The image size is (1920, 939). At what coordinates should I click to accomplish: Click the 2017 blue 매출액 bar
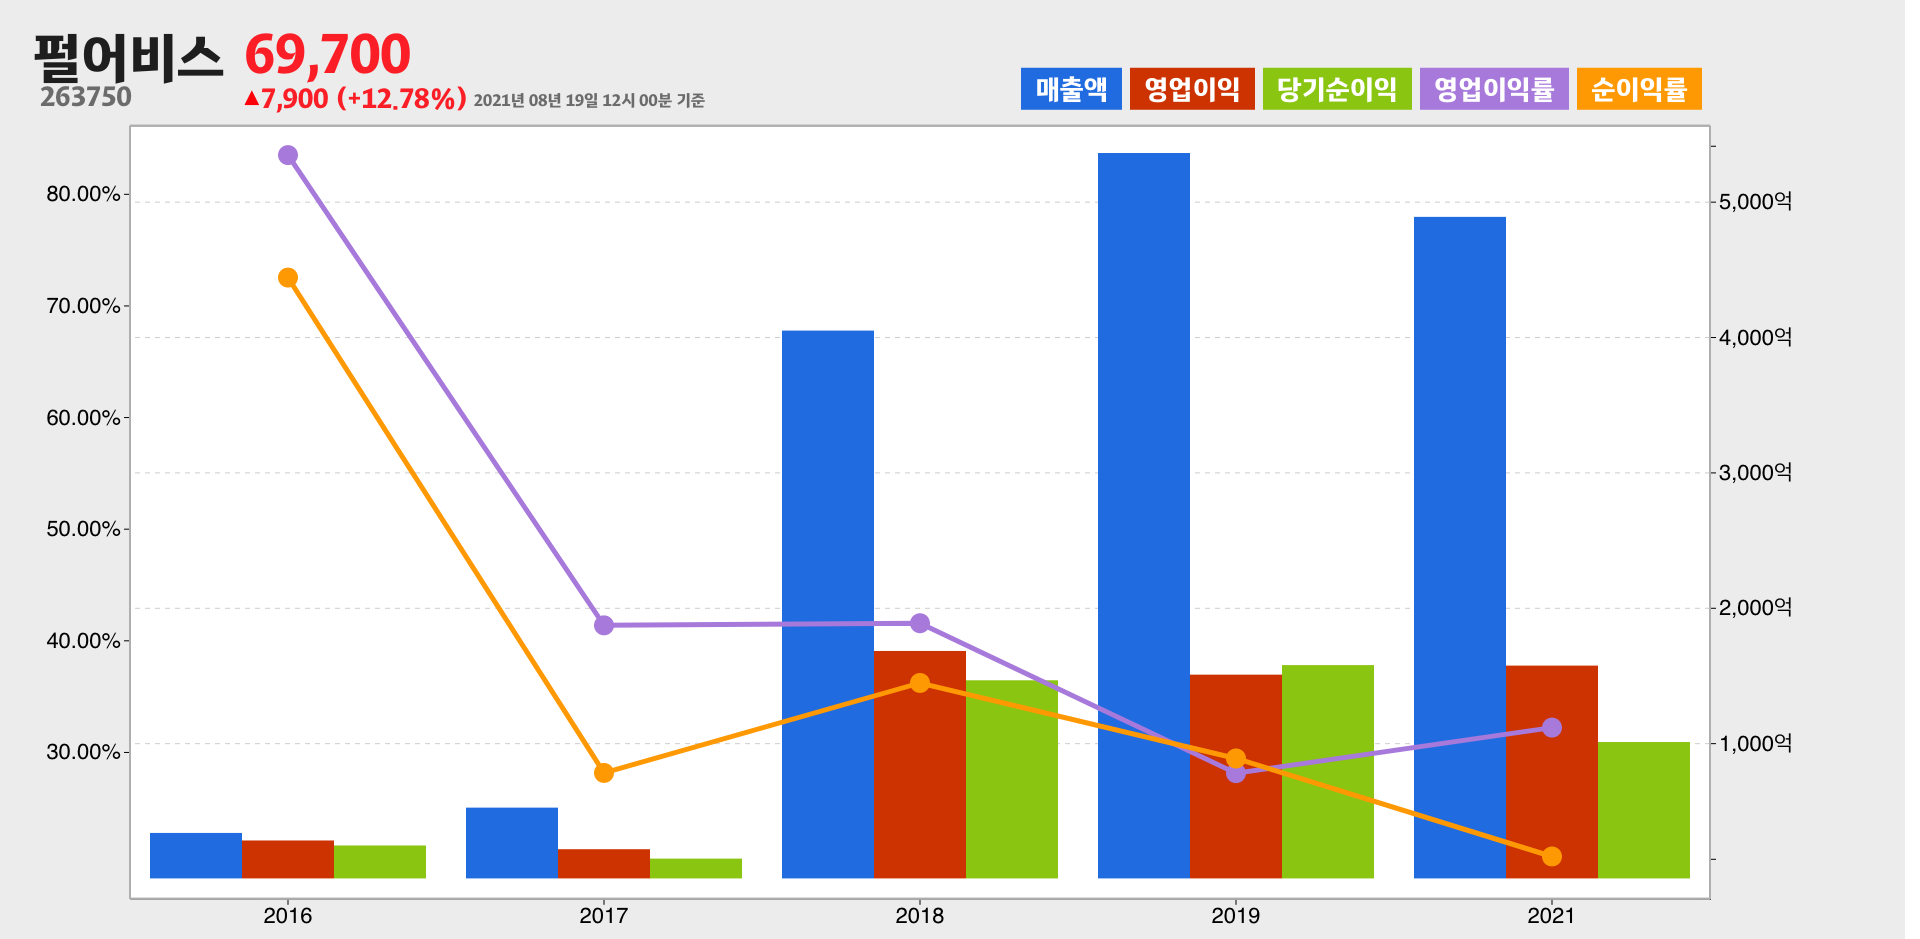(x=512, y=843)
